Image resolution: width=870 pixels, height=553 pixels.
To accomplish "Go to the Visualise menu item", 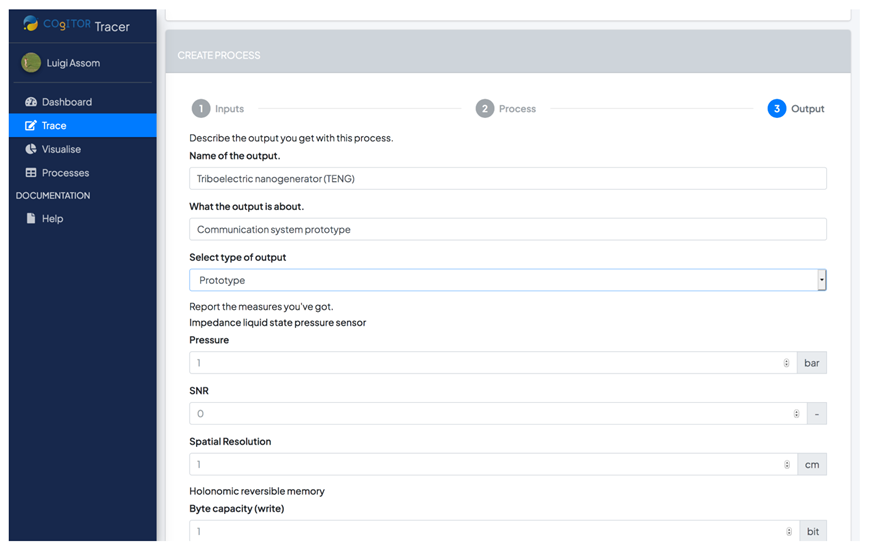I will pos(83,149).
